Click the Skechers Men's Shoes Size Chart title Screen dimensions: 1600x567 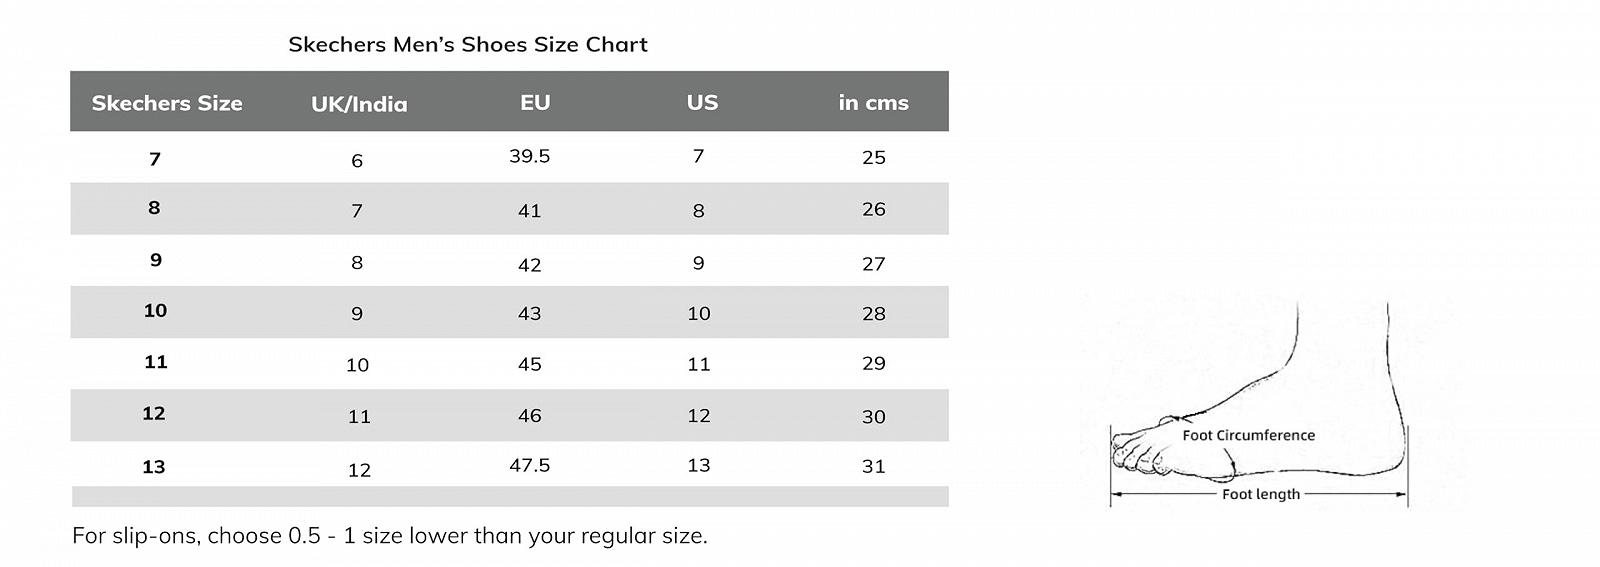click(468, 44)
